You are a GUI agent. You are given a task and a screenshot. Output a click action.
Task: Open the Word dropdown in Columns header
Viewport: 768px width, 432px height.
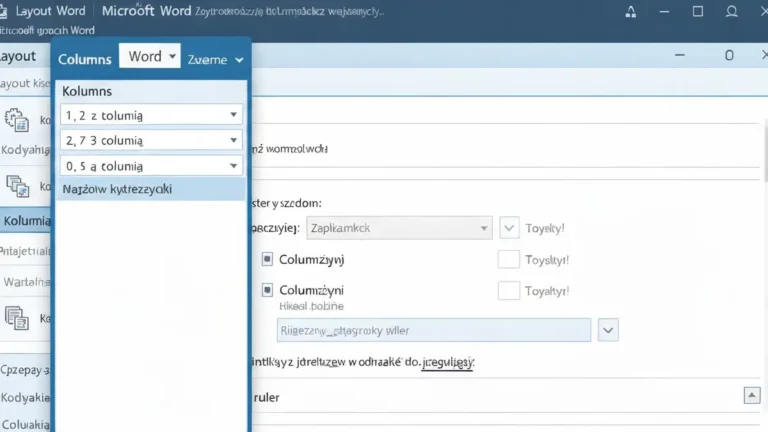coord(150,56)
